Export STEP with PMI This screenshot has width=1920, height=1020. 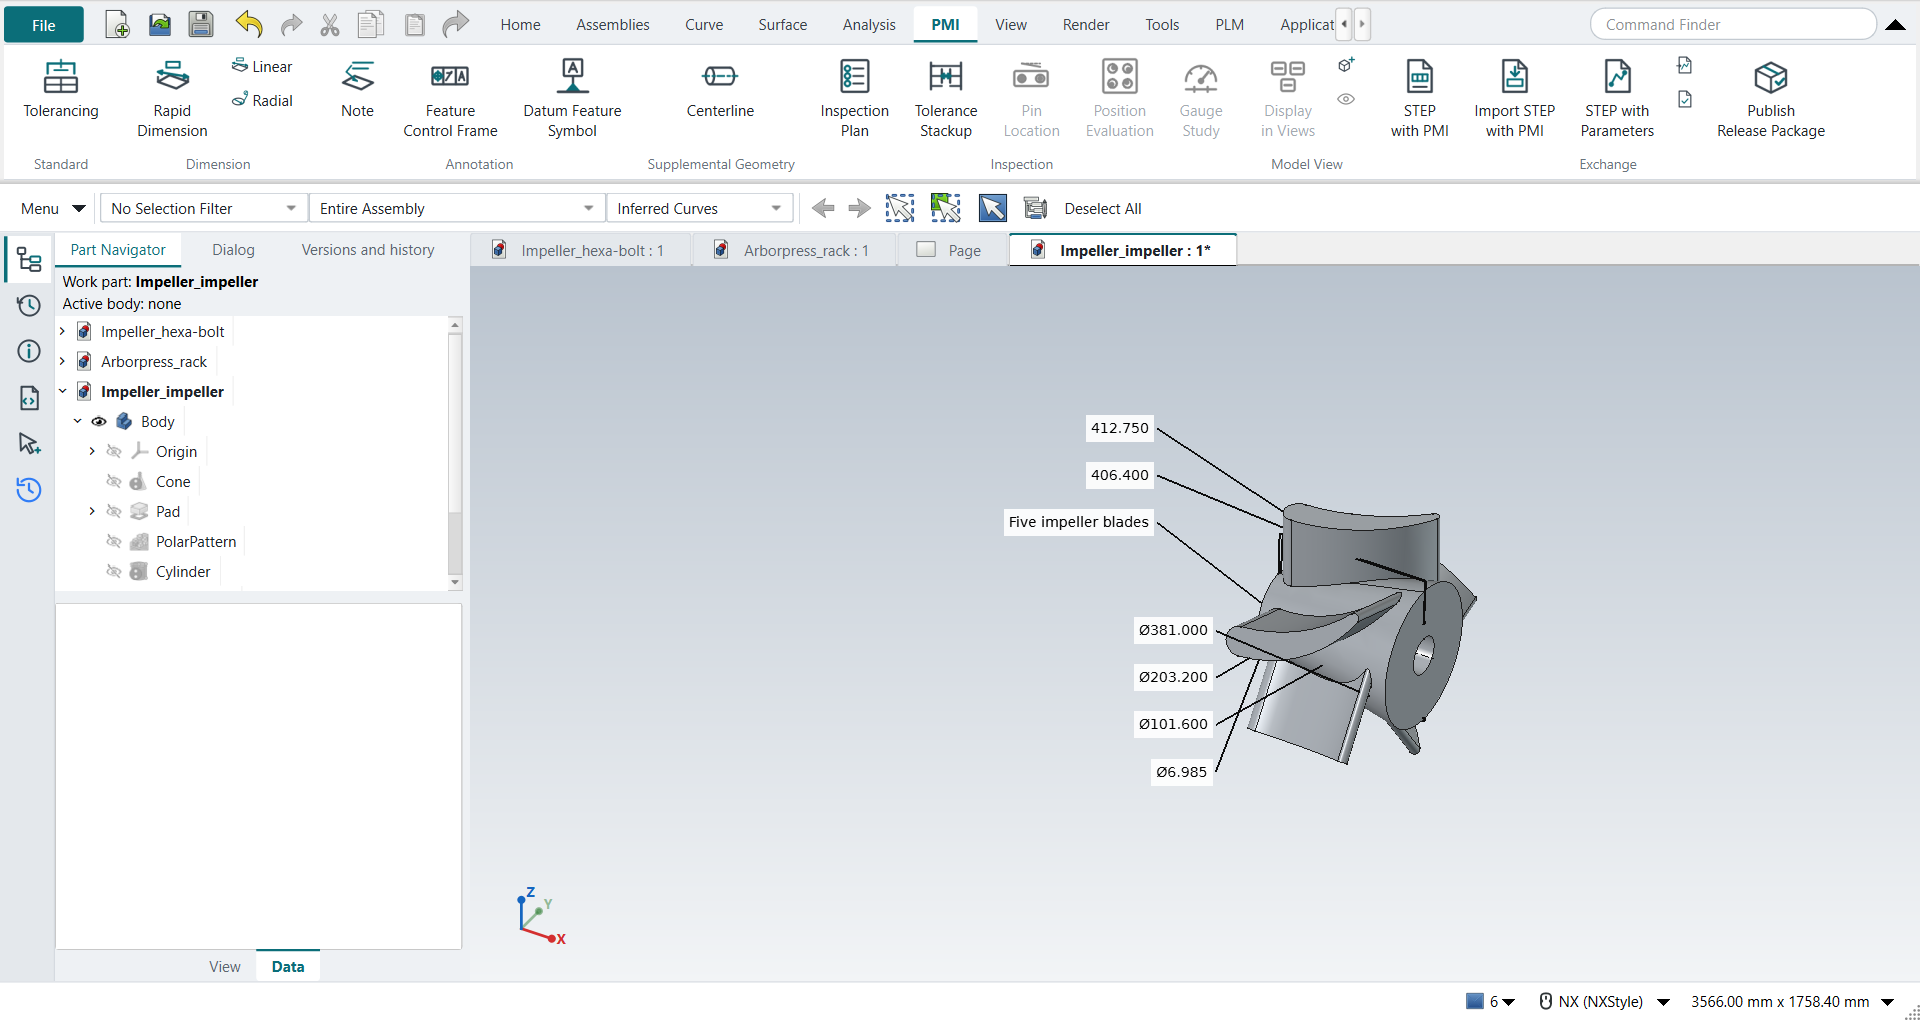point(1419,99)
